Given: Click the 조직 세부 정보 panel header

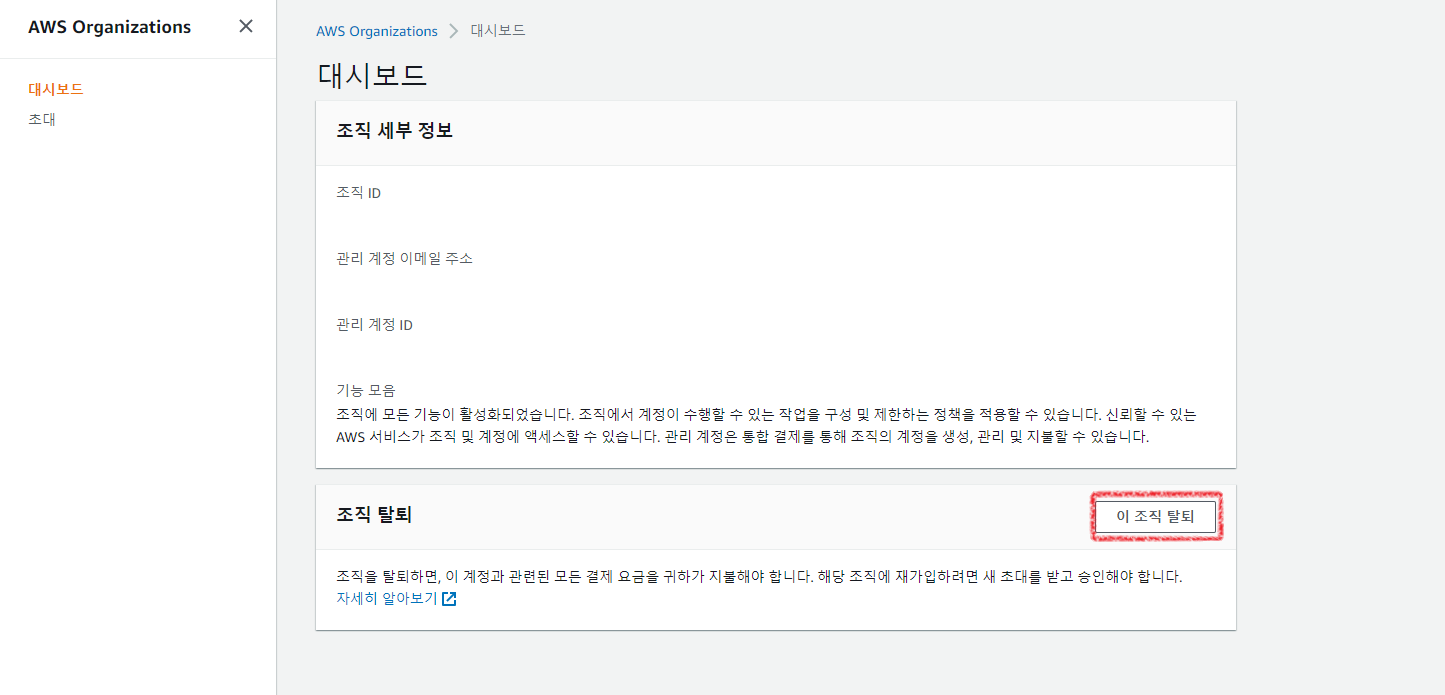Looking at the screenshot, I should click(x=395, y=131).
